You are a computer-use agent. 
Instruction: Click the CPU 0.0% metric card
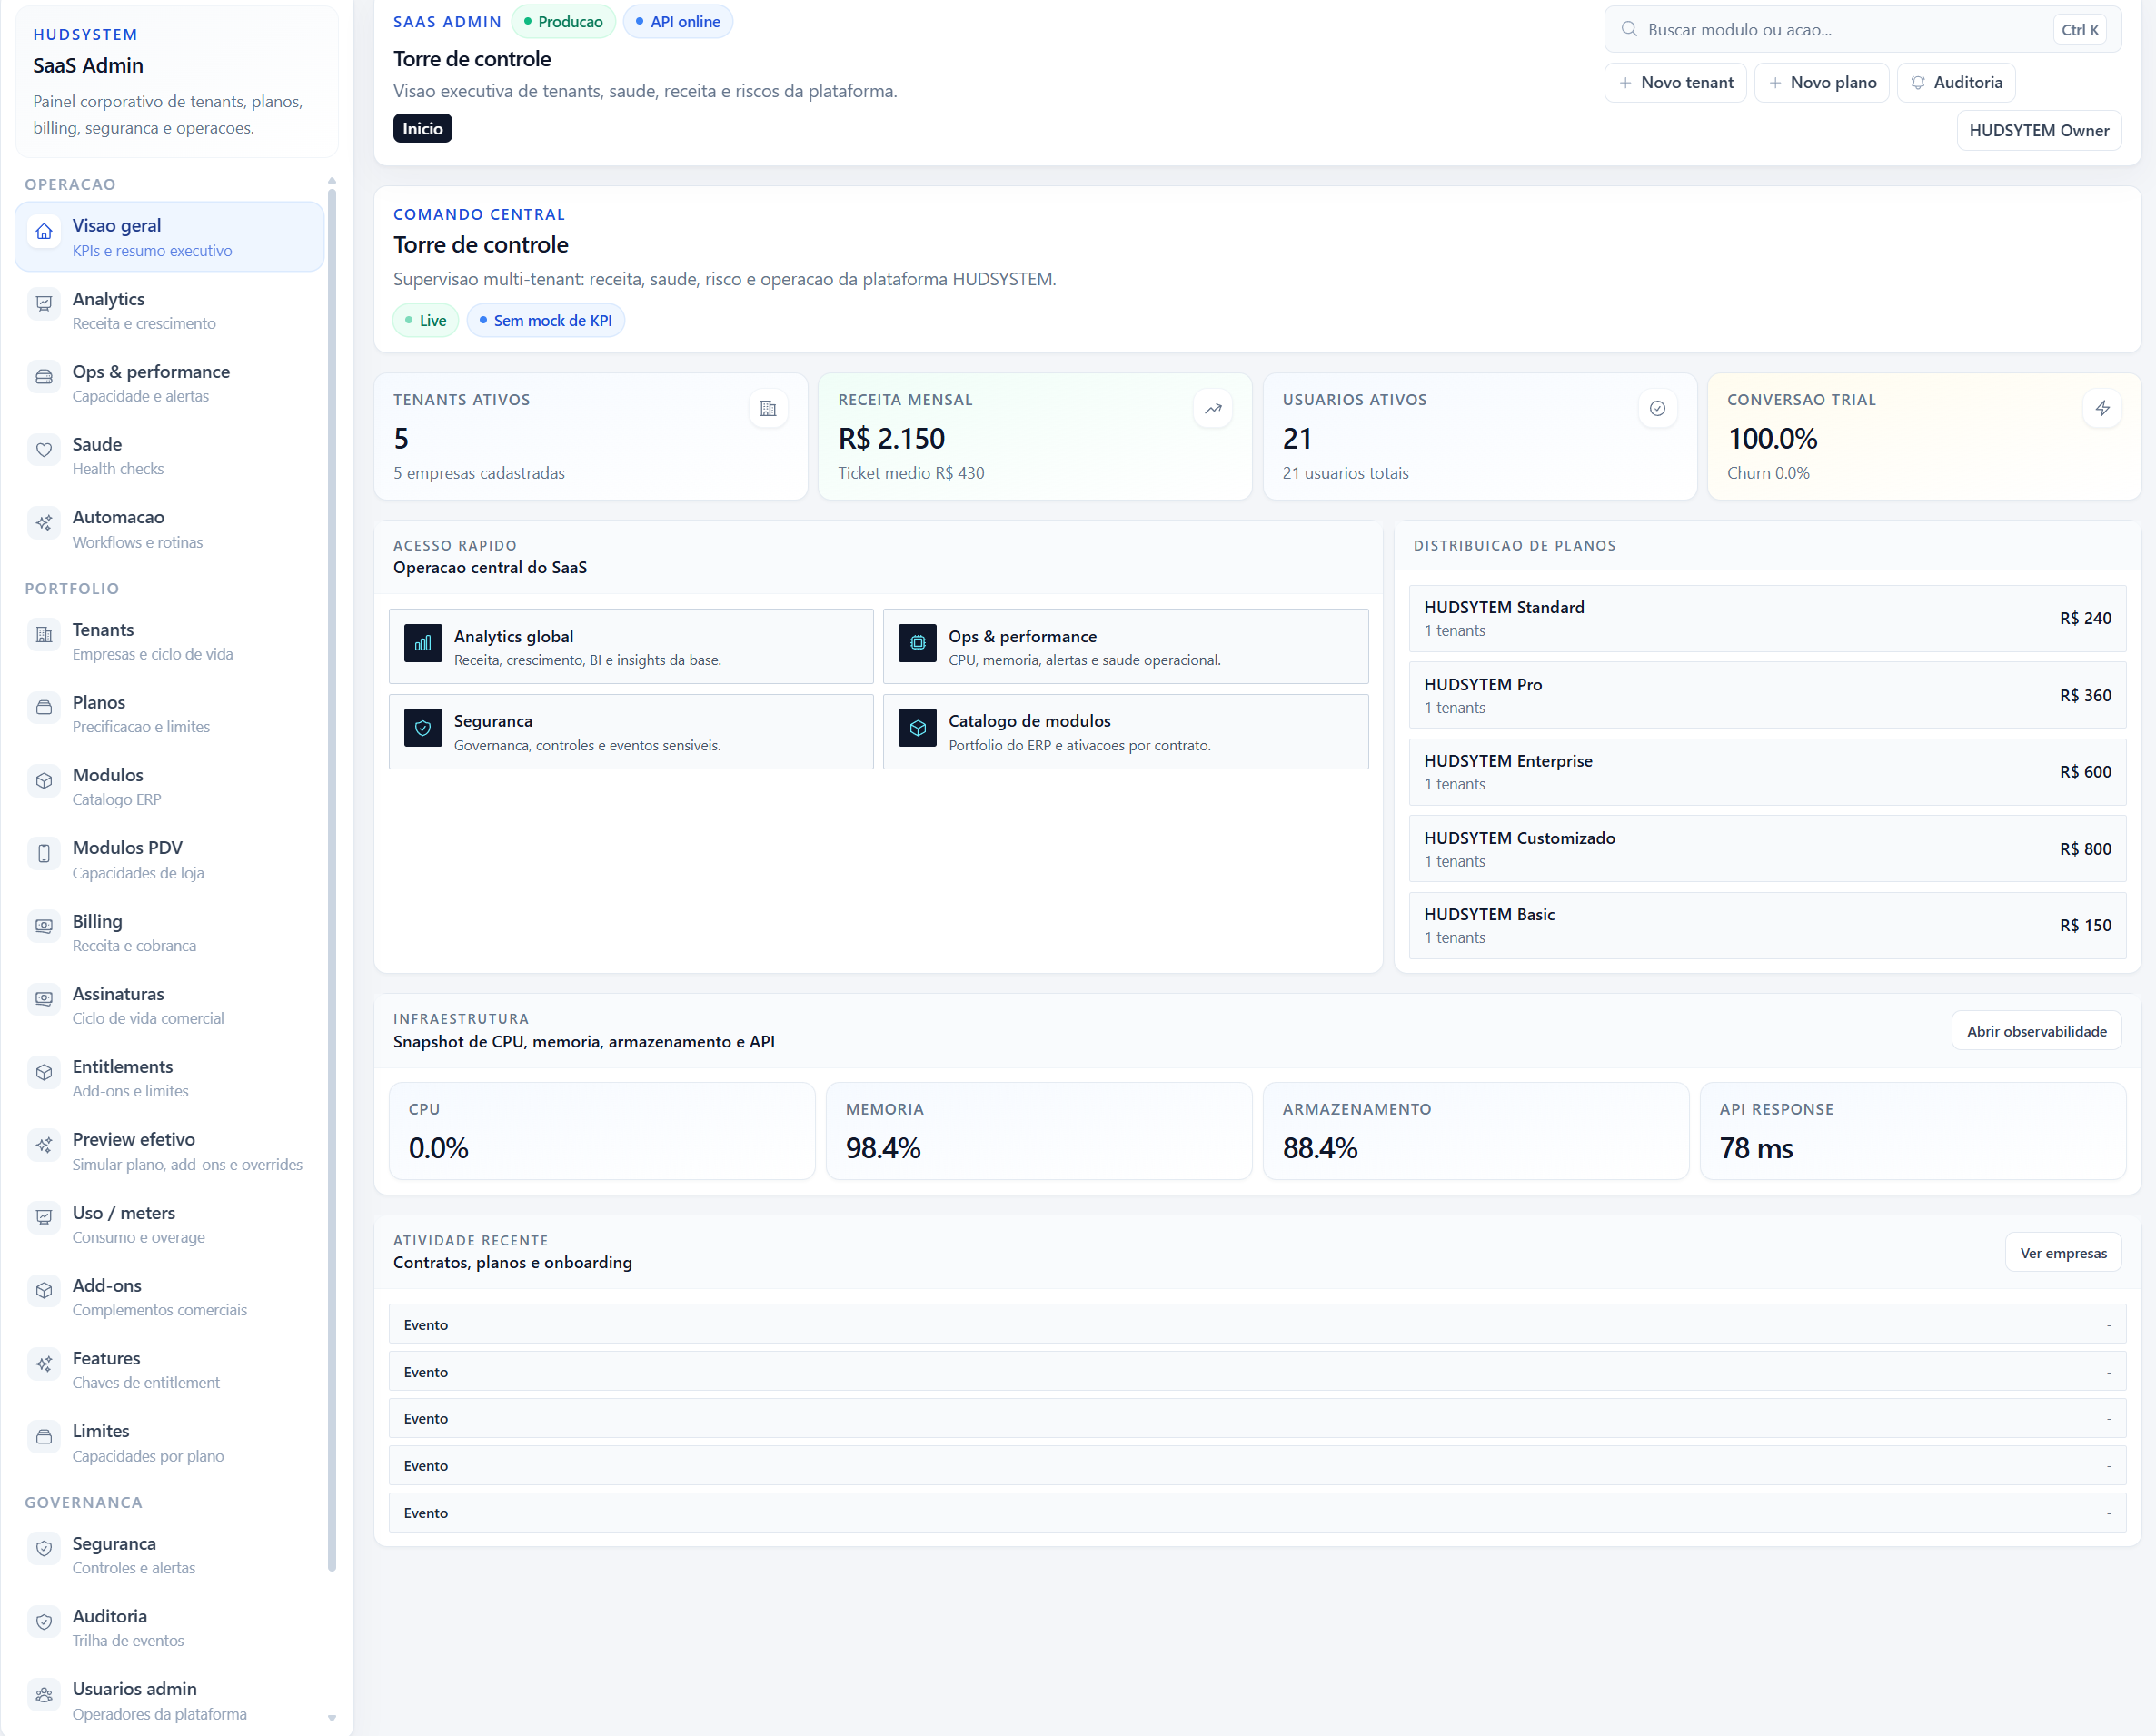pos(602,1131)
